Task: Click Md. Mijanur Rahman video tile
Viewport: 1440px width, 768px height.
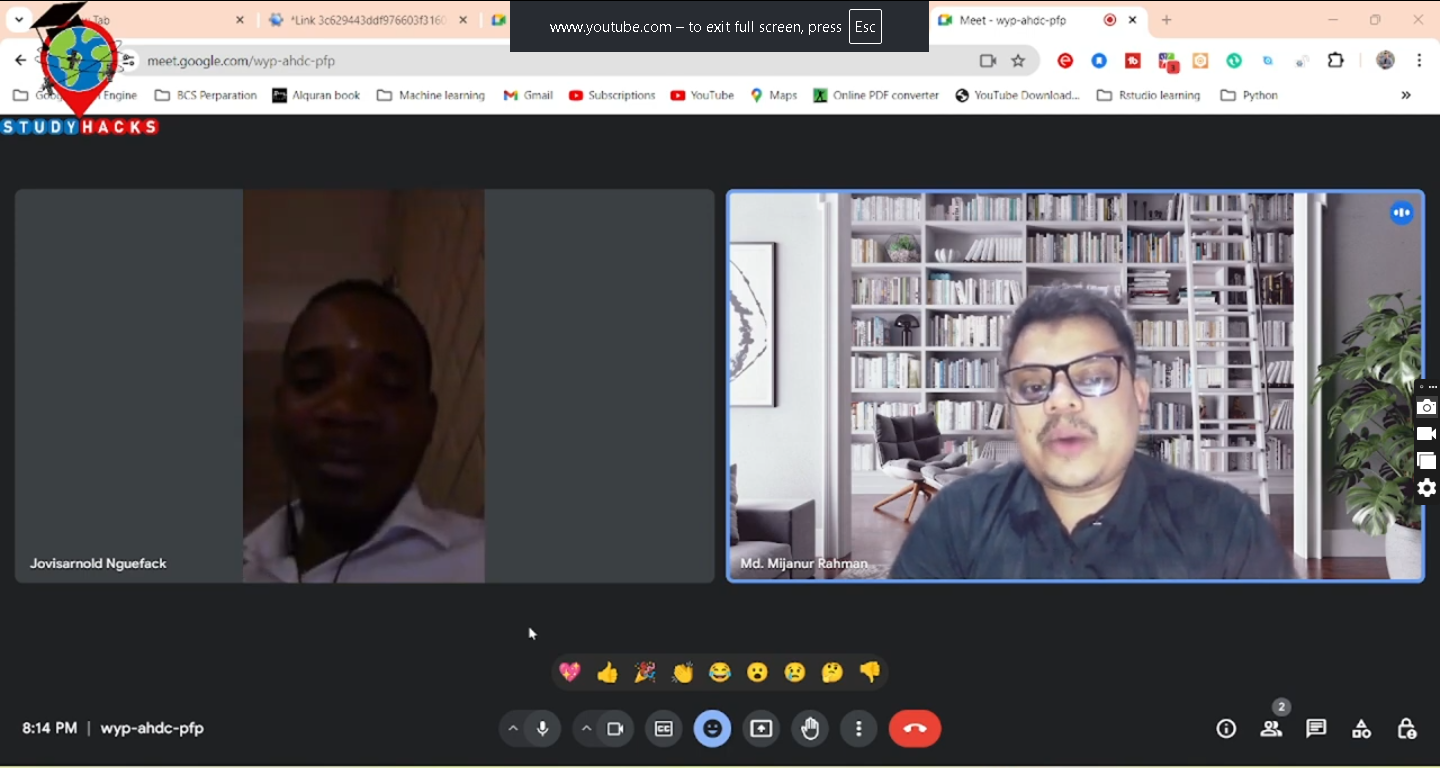Action: click(1075, 386)
